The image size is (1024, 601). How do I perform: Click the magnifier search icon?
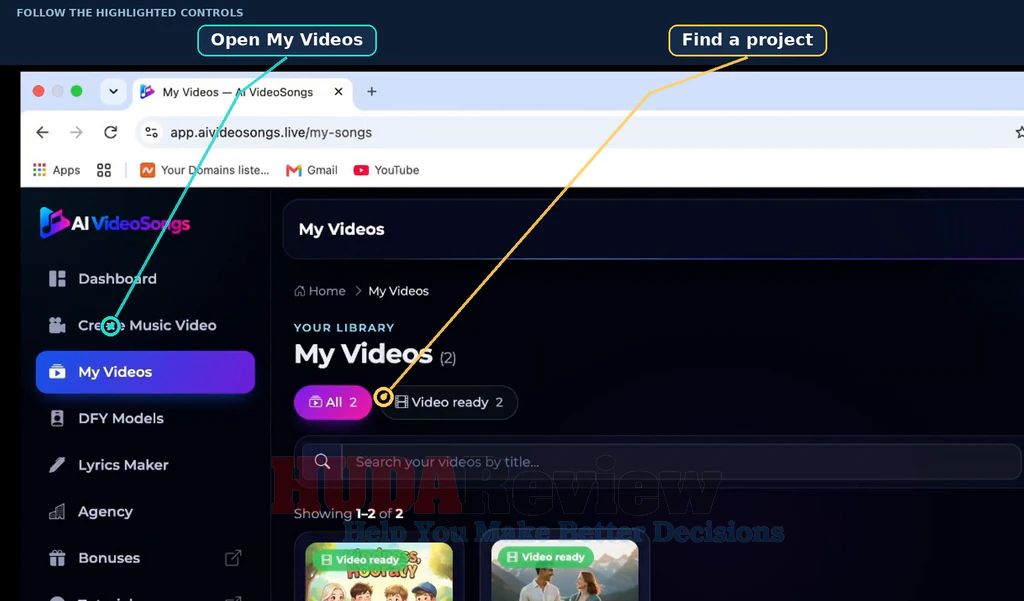322,461
